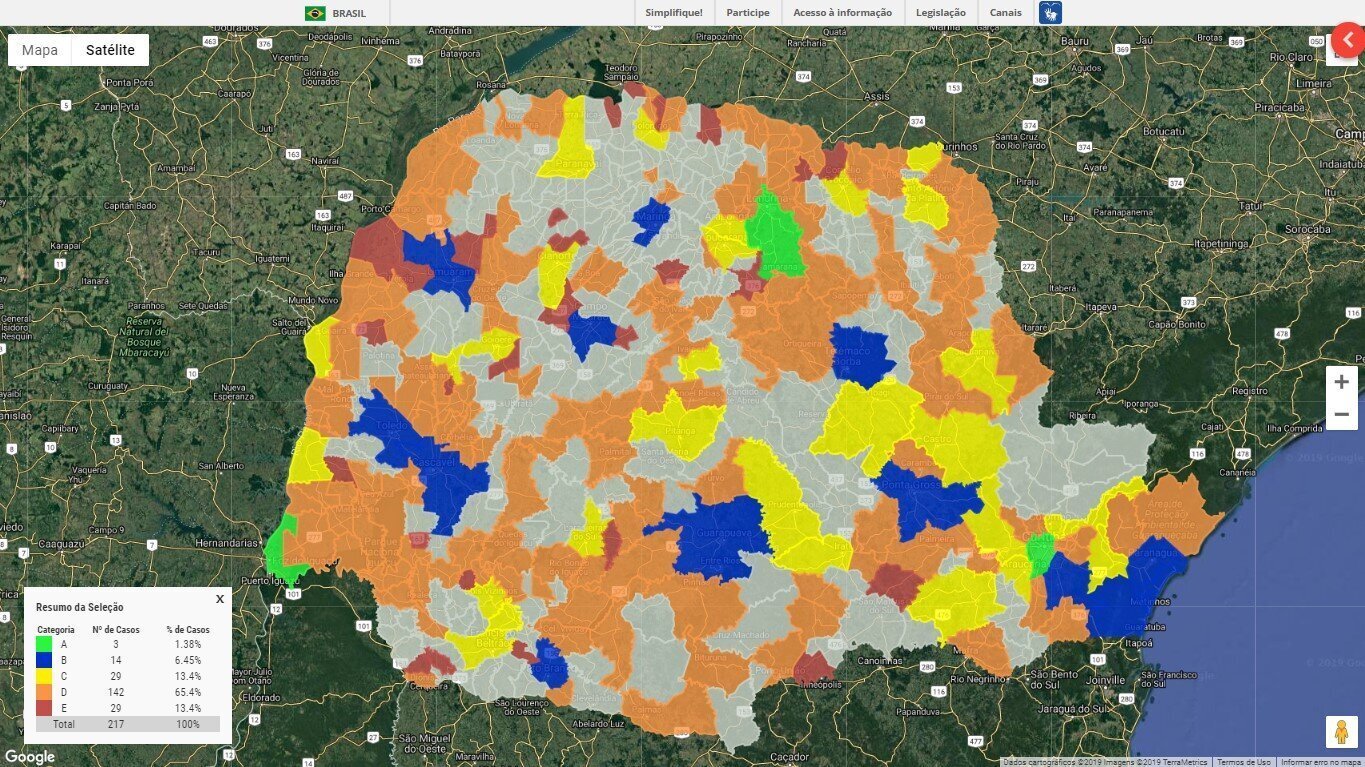Click the 65.4% value in the legend
This screenshot has width=1365, height=767.
(x=188, y=692)
